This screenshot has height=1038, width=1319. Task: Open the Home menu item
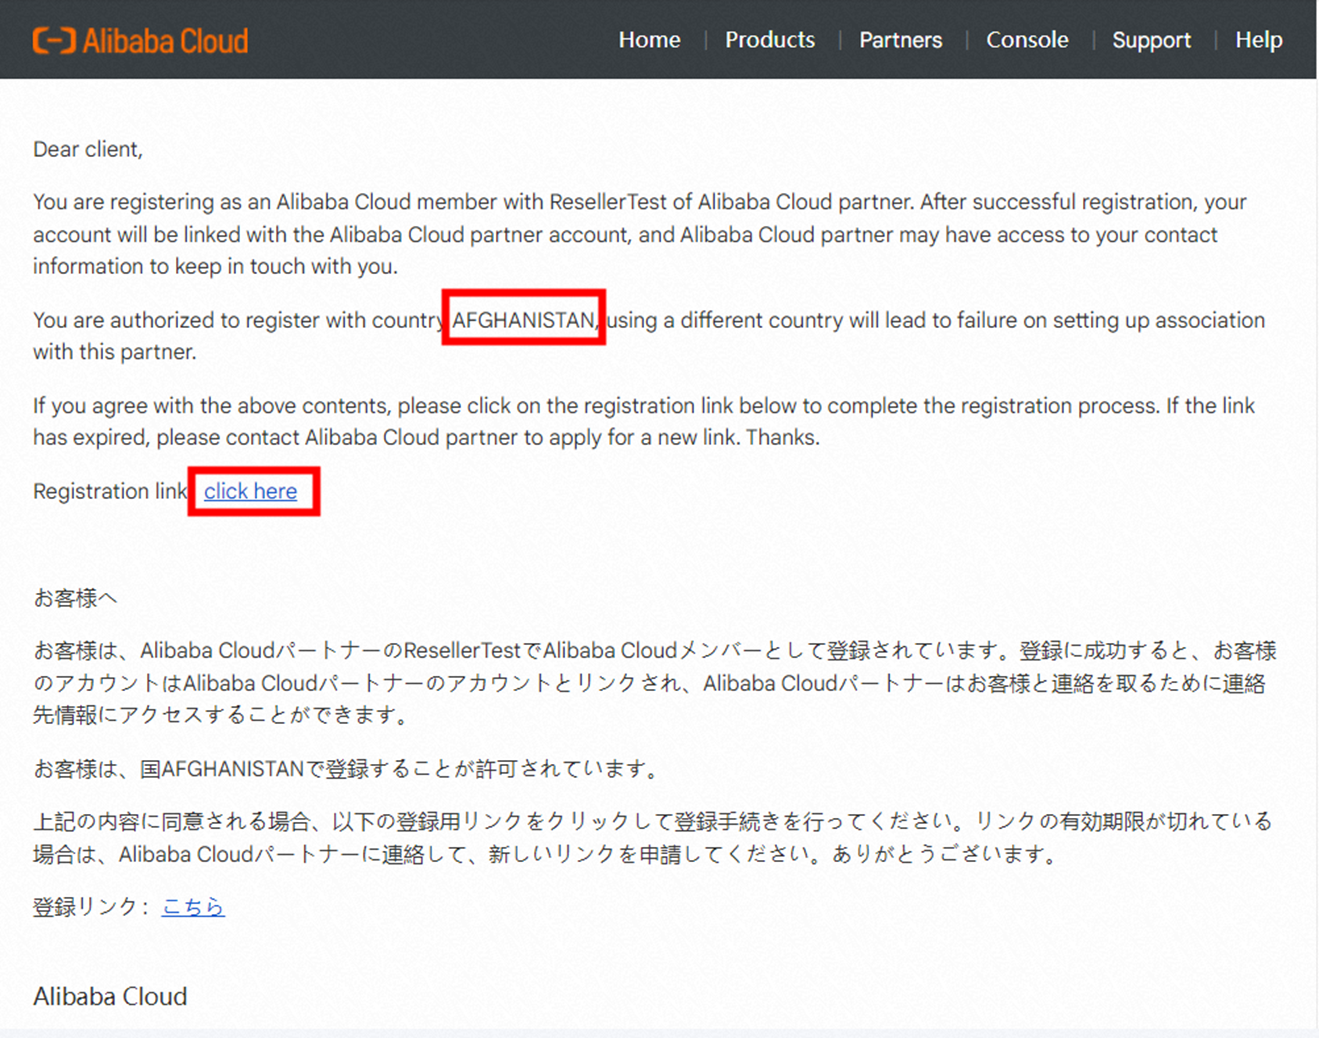click(x=649, y=40)
